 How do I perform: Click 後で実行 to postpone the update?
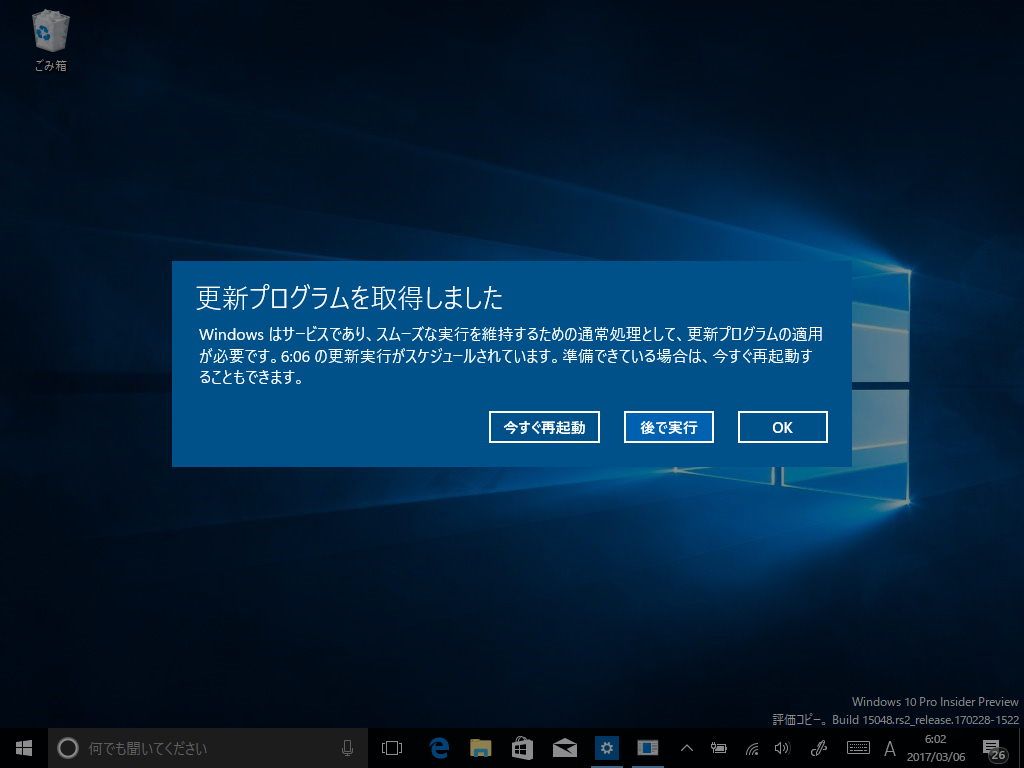coord(668,427)
